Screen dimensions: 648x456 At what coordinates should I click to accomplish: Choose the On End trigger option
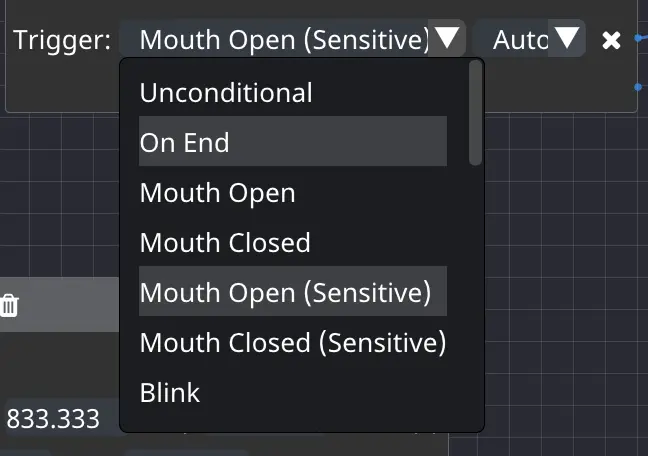pos(293,141)
